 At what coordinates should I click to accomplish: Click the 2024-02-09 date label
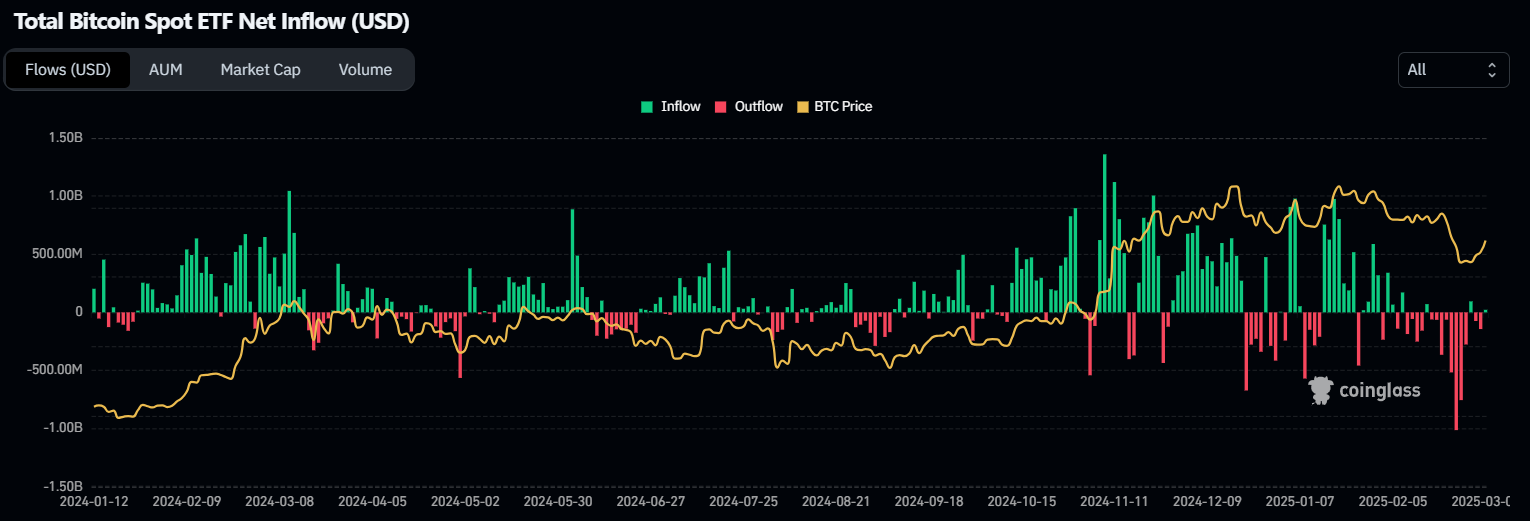click(186, 500)
